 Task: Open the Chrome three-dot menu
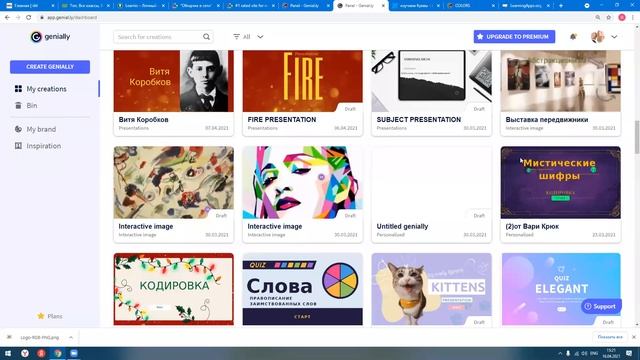pos(633,18)
